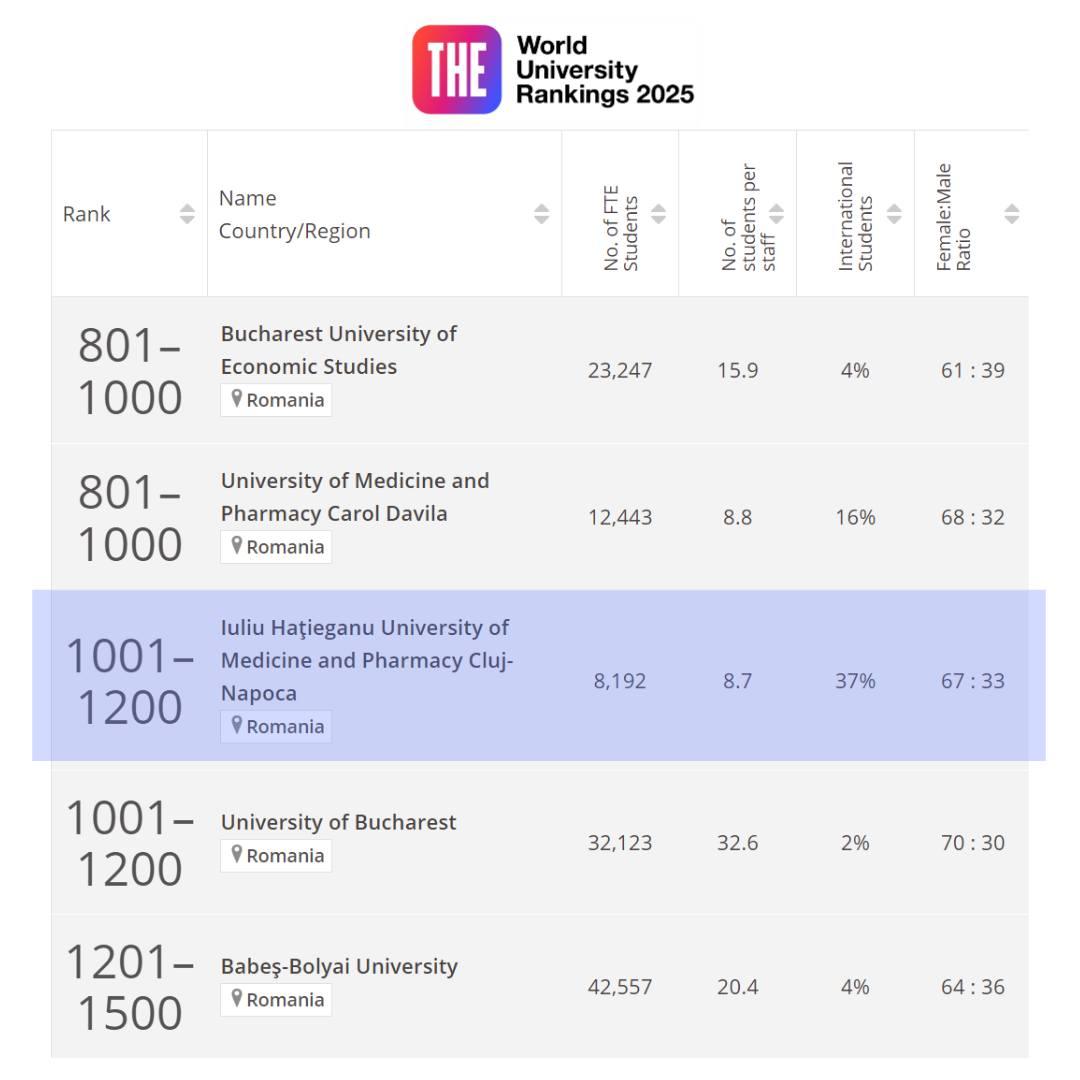Sort by students per staff arrows
Screen dimensions: 1080x1080
coord(777,214)
